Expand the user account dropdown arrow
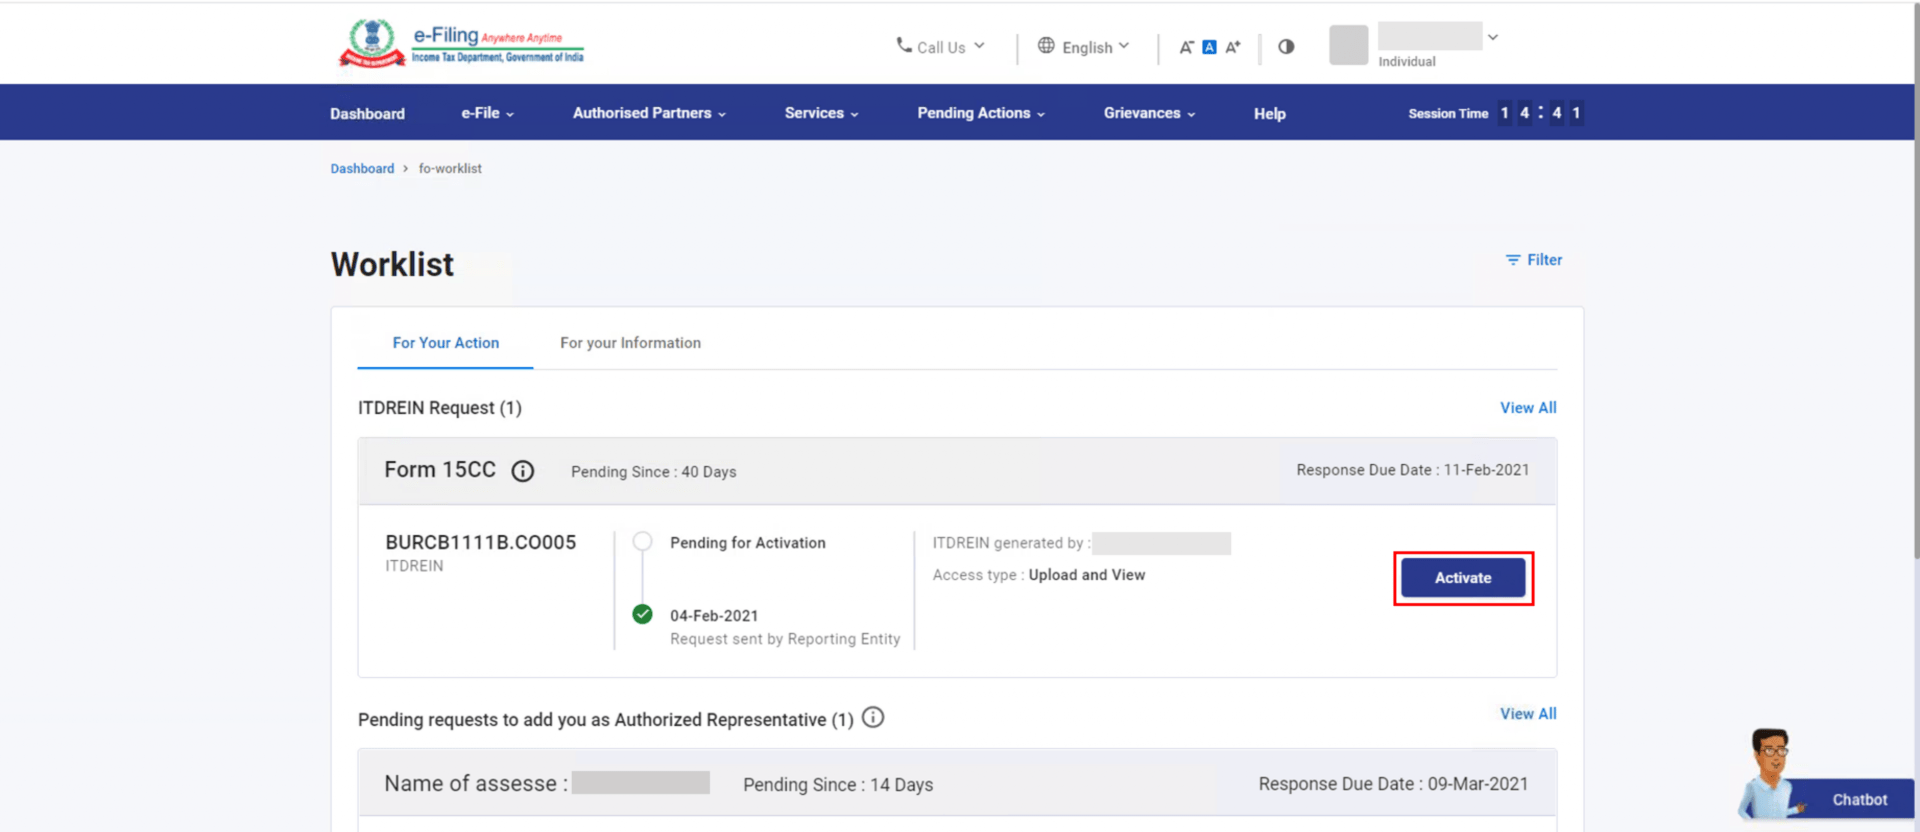 [1493, 38]
